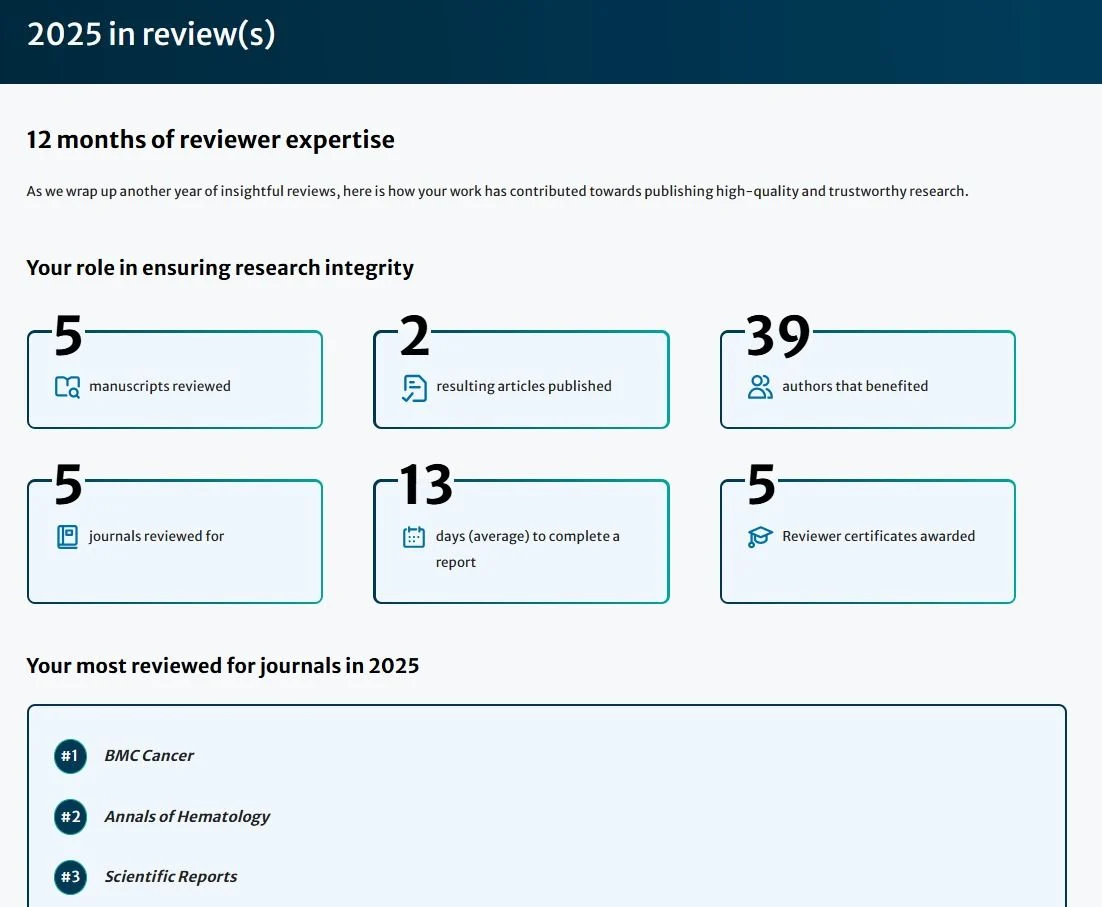1102x907 pixels.
Task: Select the graduation cap icon for reviewer certificates
Action: point(759,536)
